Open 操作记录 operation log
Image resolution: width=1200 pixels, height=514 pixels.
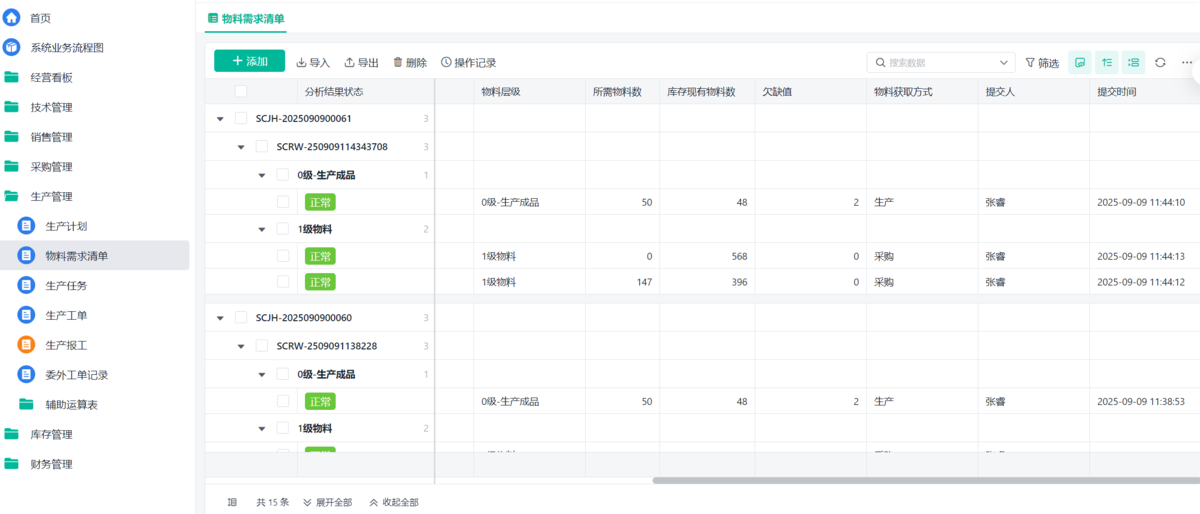[x=468, y=62]
